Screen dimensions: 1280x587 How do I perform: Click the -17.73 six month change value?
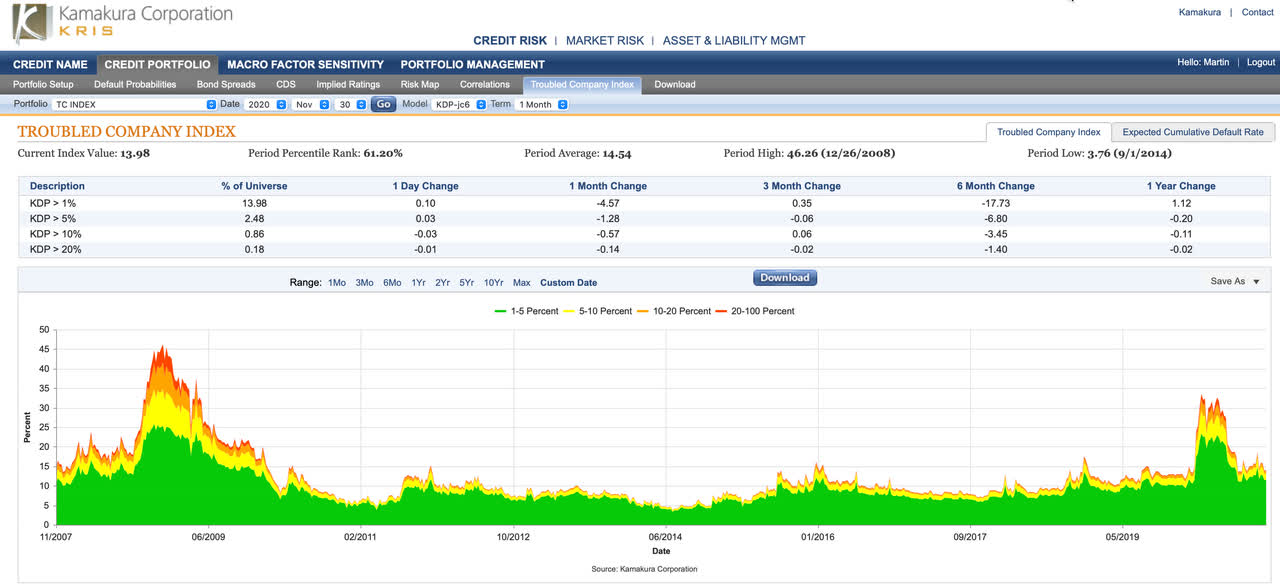coord(996,203)
